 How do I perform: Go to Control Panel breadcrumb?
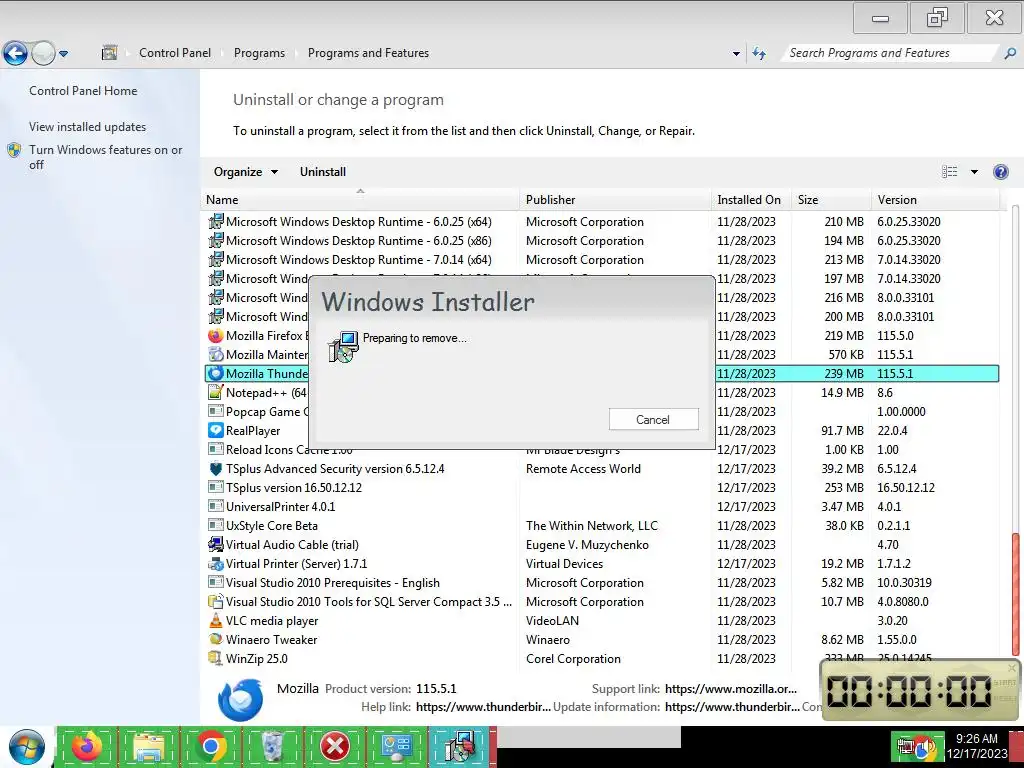coord(174,53)
